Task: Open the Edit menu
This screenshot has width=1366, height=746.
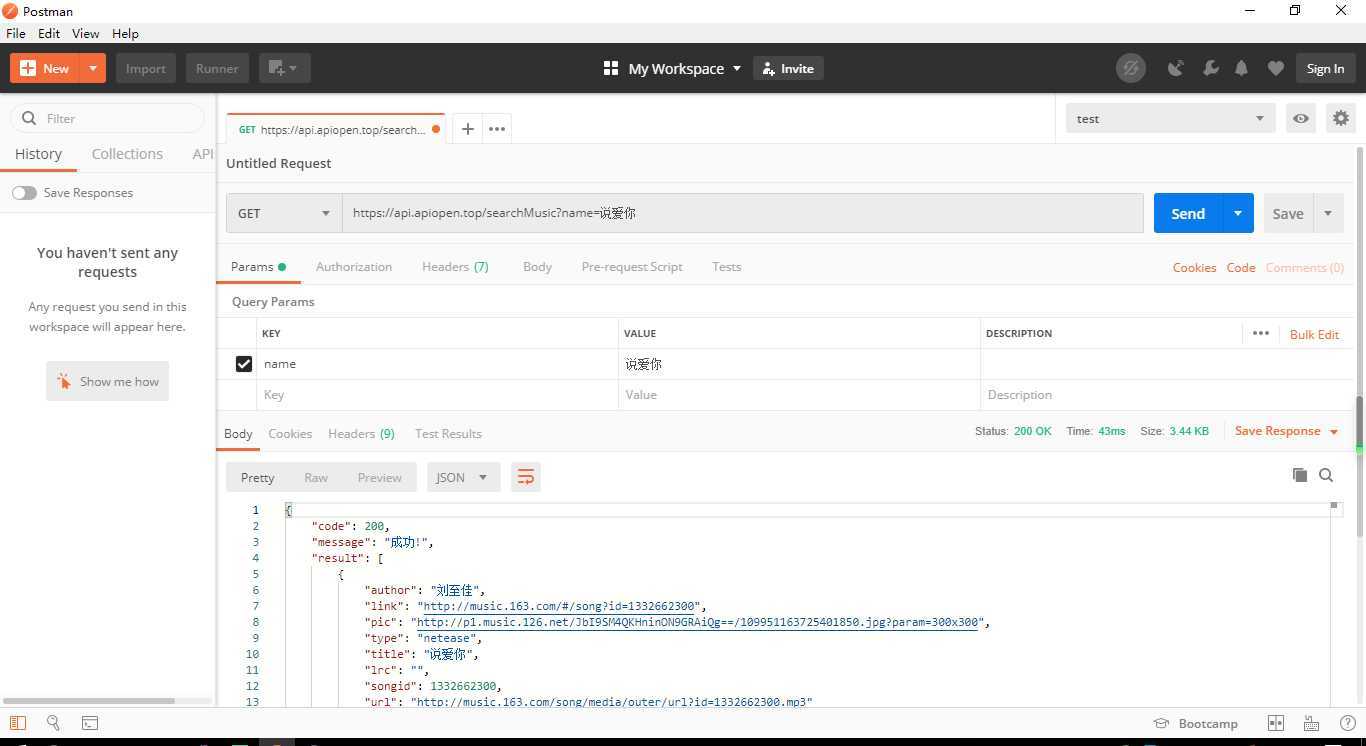Action: 49,33
